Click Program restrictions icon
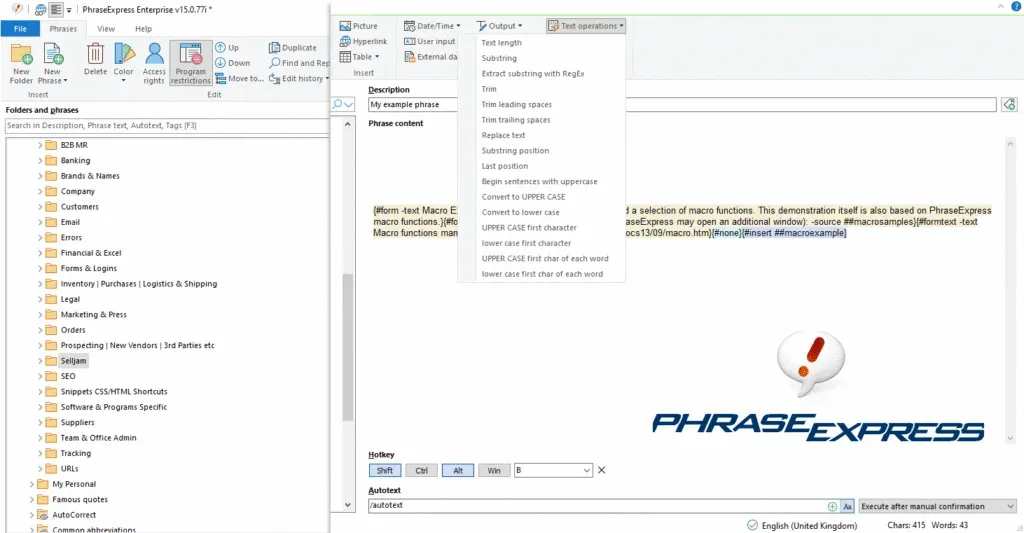Viewport: 1024px width, 533px height. (191, 63)
